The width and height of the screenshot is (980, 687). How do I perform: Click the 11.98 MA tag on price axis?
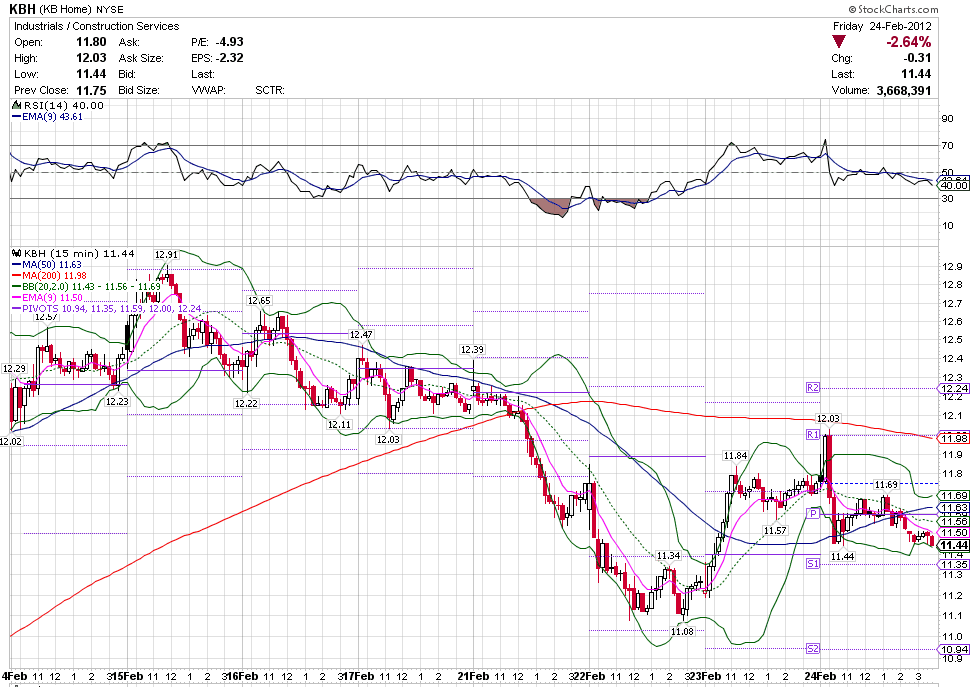(x=954, y=438)
